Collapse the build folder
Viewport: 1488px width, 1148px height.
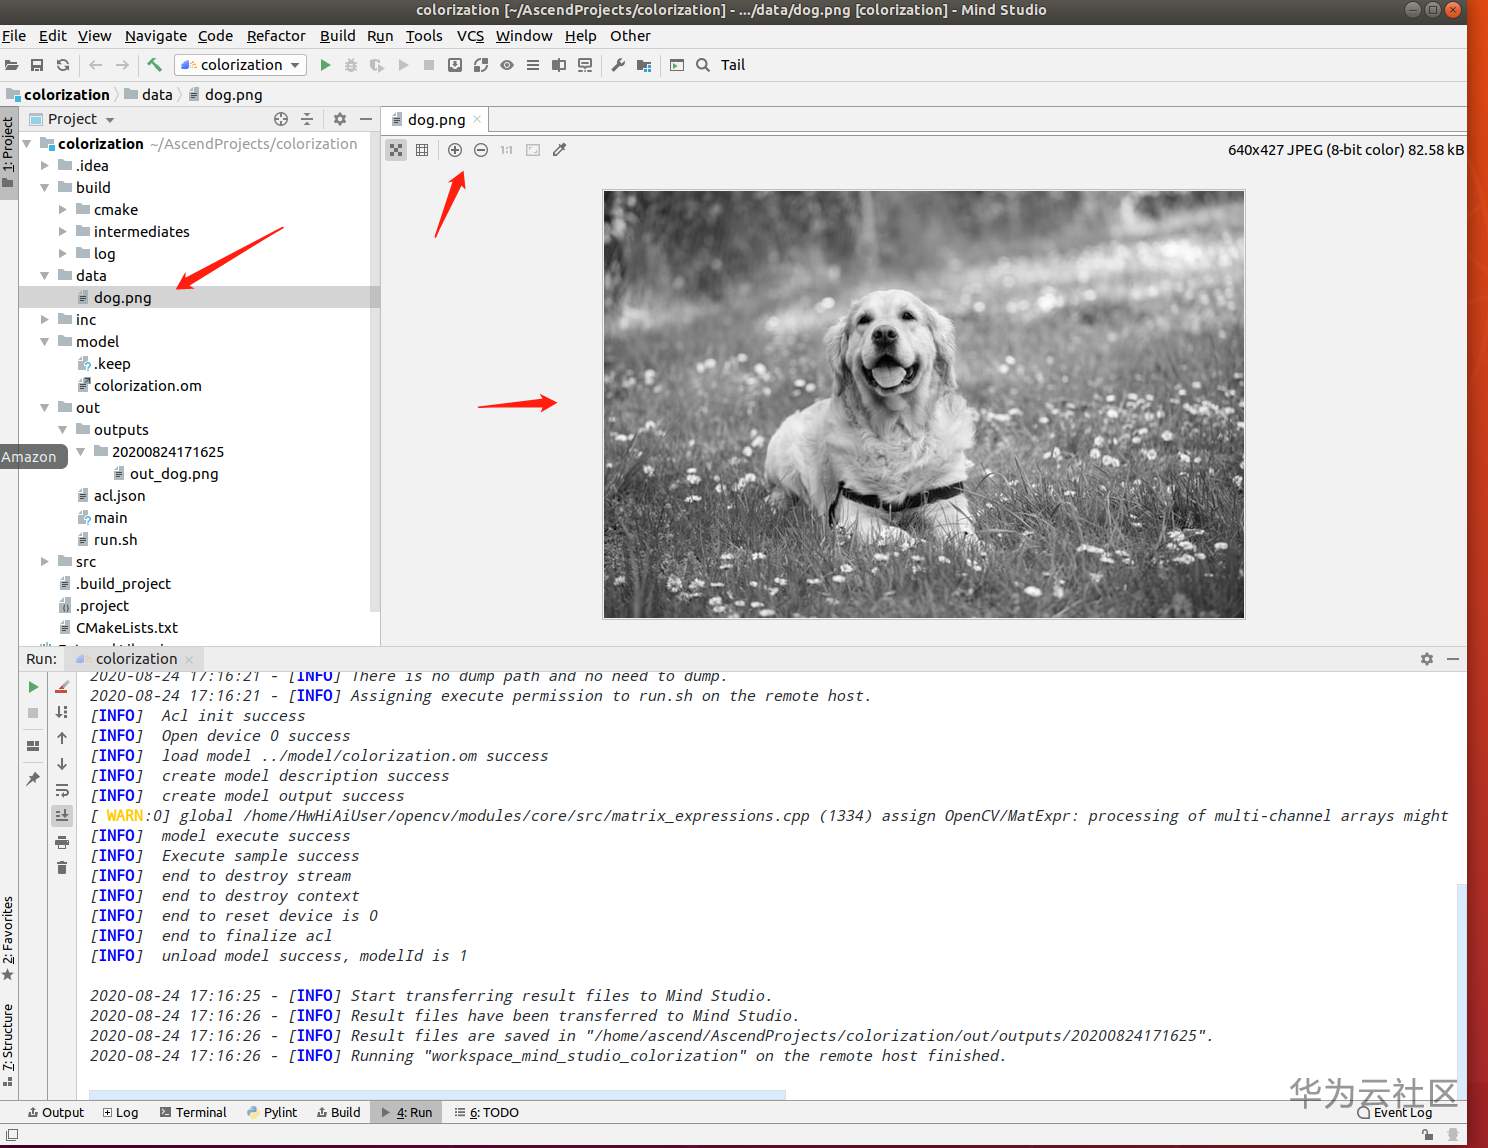tap(45, 188)
